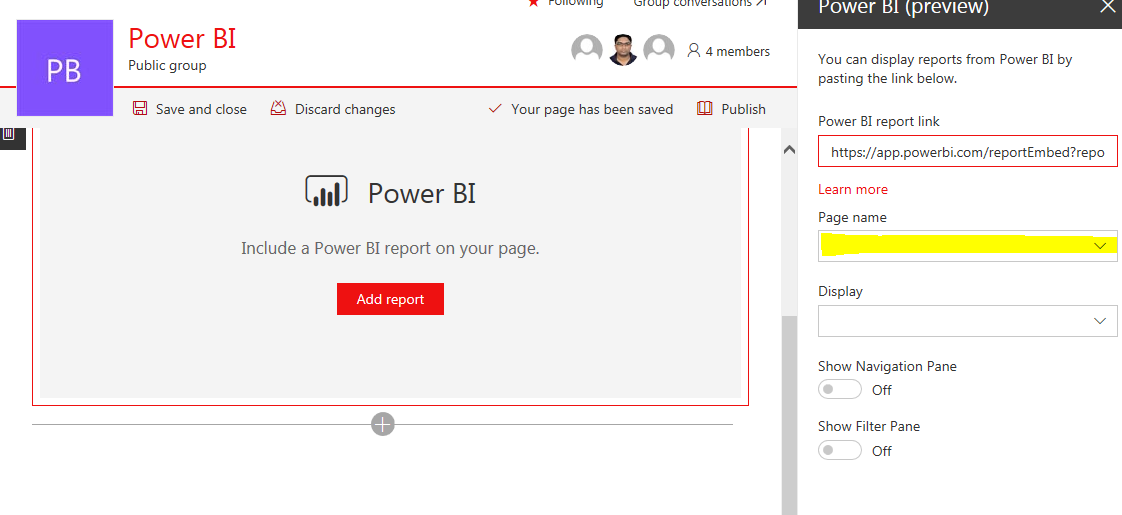Image resolution: width=1122 pixels, height=515 pixels.
Task: Open the Power BI group title
Action: point(182,39)
